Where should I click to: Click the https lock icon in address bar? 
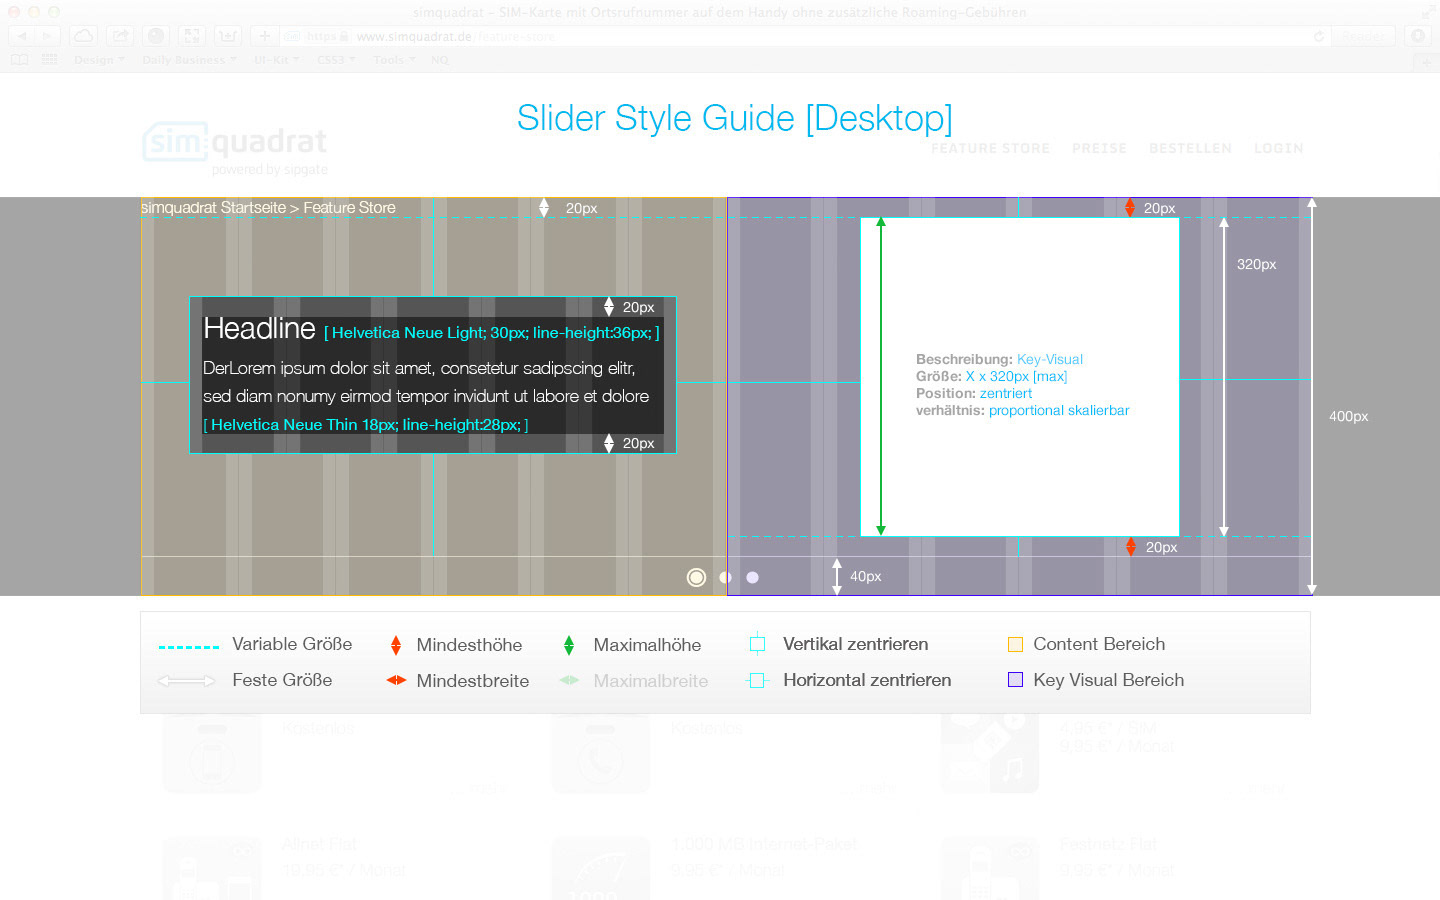pyautogui.click(x=344, y=36)
